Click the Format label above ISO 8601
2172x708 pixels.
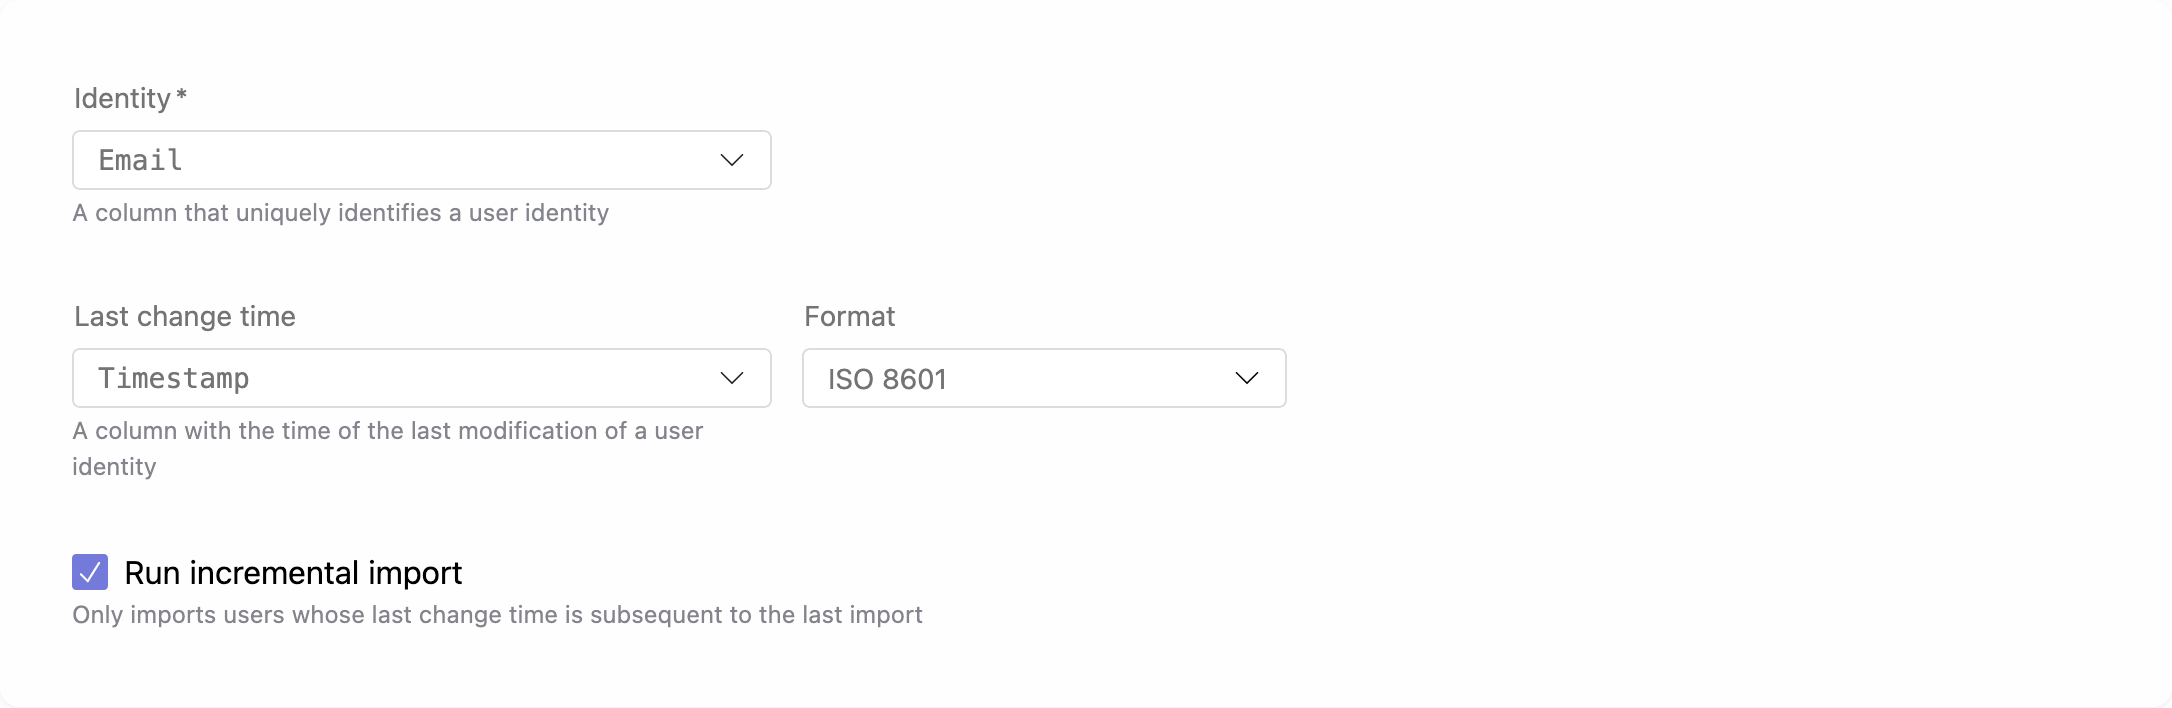click(x=849, y=316)
